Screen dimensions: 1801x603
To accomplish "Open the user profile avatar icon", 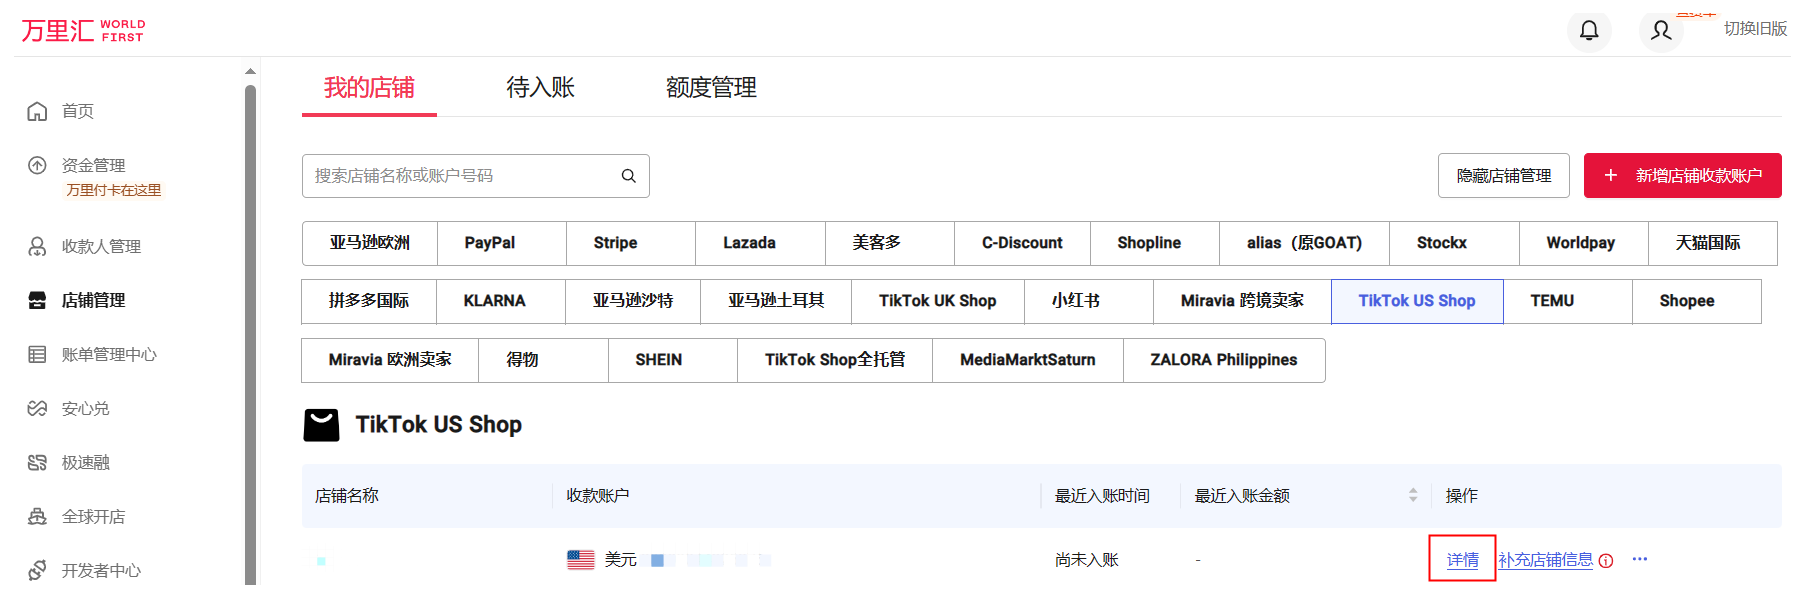I will coord(1661,30).
